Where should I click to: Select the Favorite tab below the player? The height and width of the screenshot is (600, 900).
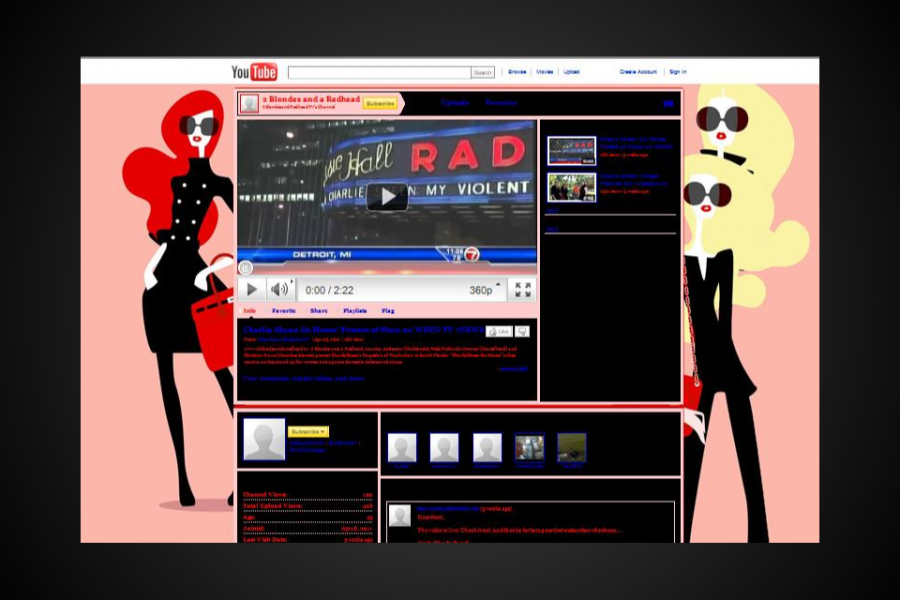(x=284, y=311)
